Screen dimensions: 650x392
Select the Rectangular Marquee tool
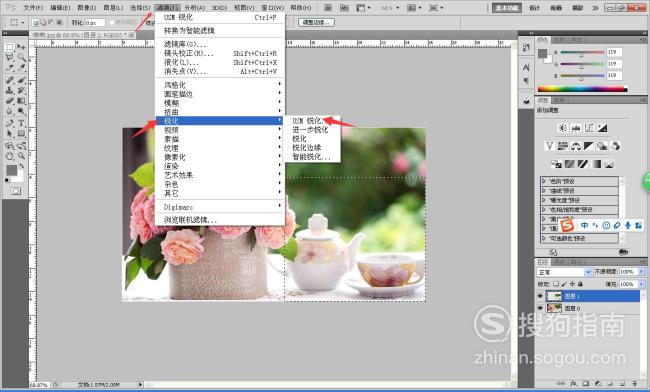click(x=9, y=47)
